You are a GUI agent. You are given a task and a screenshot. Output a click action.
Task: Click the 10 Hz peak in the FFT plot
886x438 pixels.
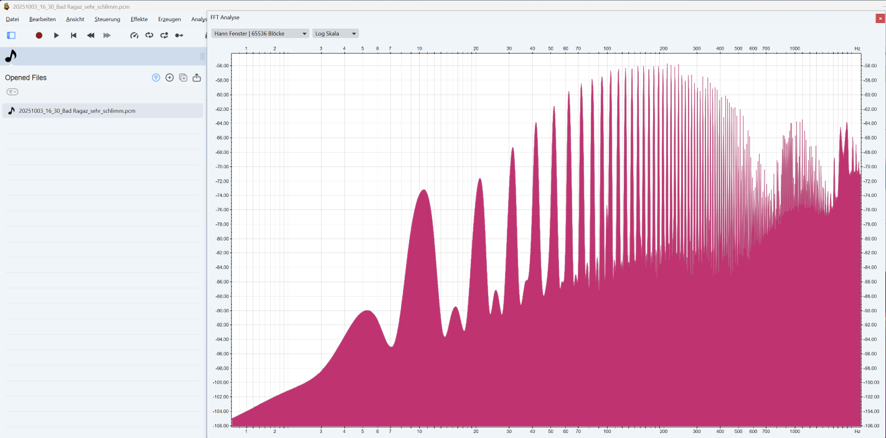(x=423, y=190)
